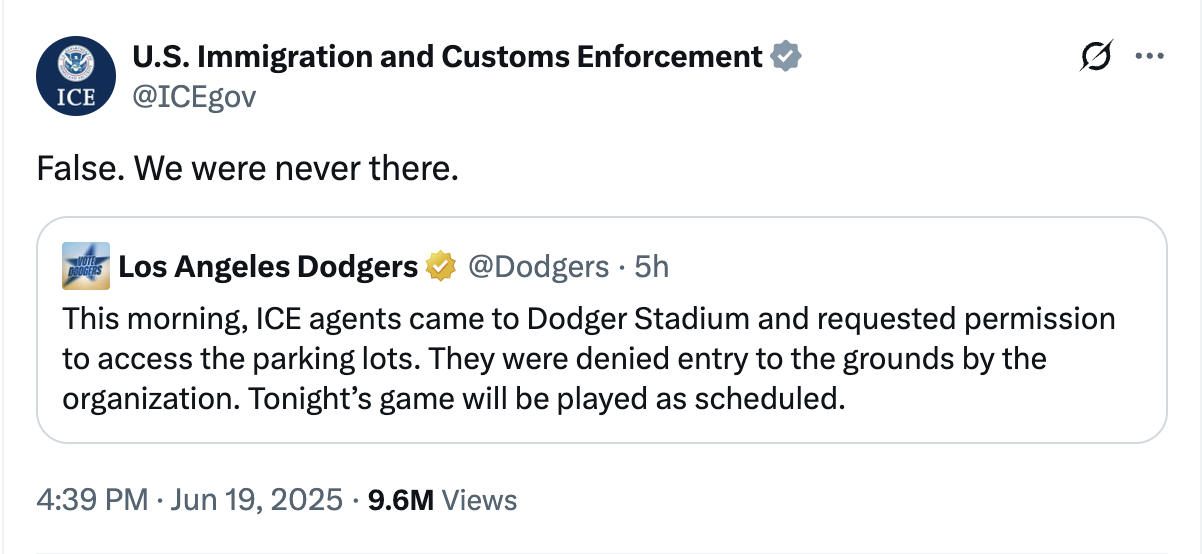This screenshot has width=1202, height=554.
Task: Click the @Dodgers handle
Action: point(537,267)
